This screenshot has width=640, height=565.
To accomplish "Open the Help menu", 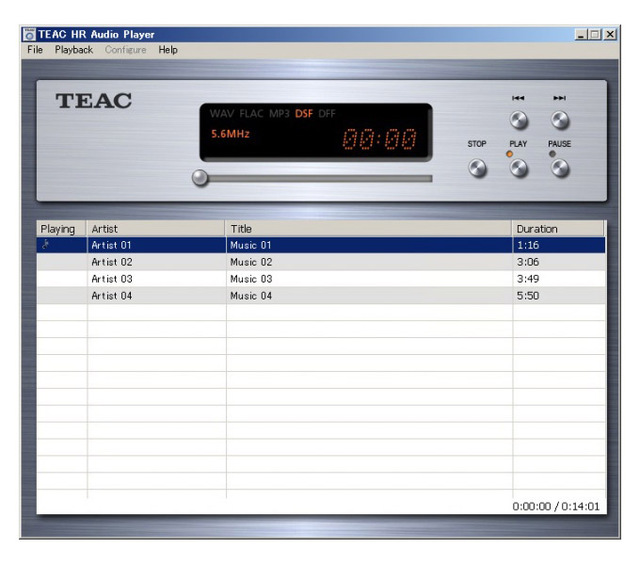I will pyautogui.click(x=168, y=50).
